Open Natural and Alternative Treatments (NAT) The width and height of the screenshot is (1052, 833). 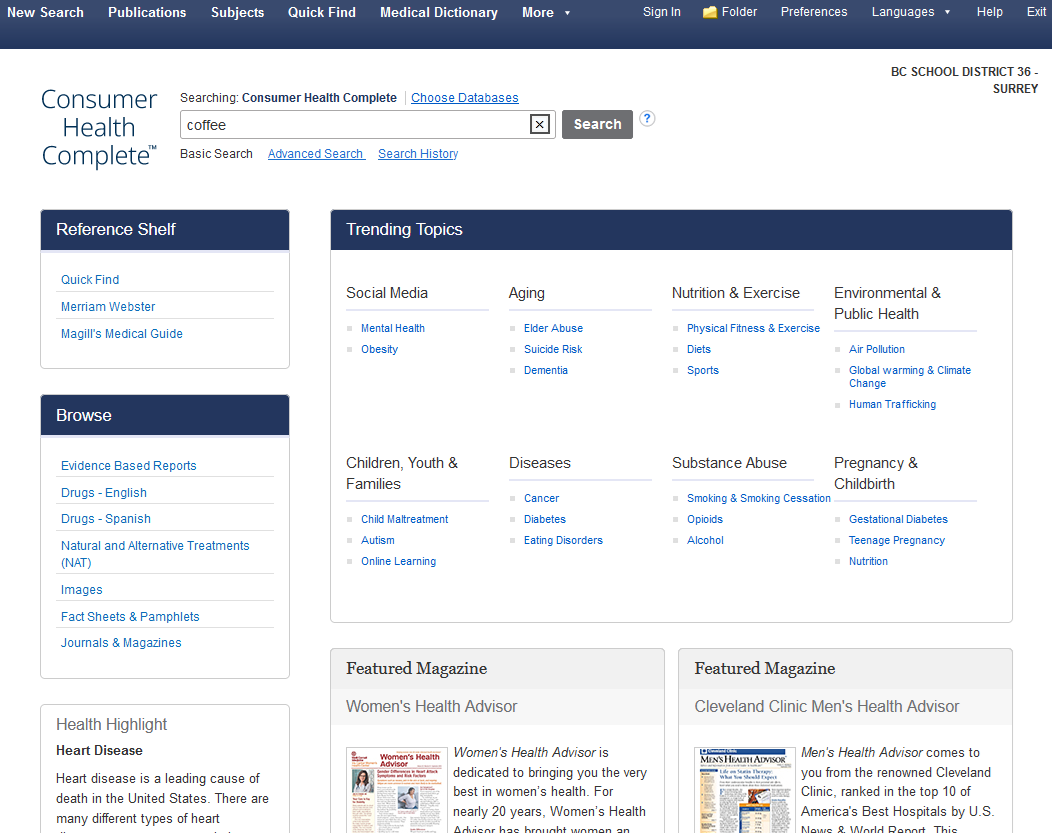[155, 554]
